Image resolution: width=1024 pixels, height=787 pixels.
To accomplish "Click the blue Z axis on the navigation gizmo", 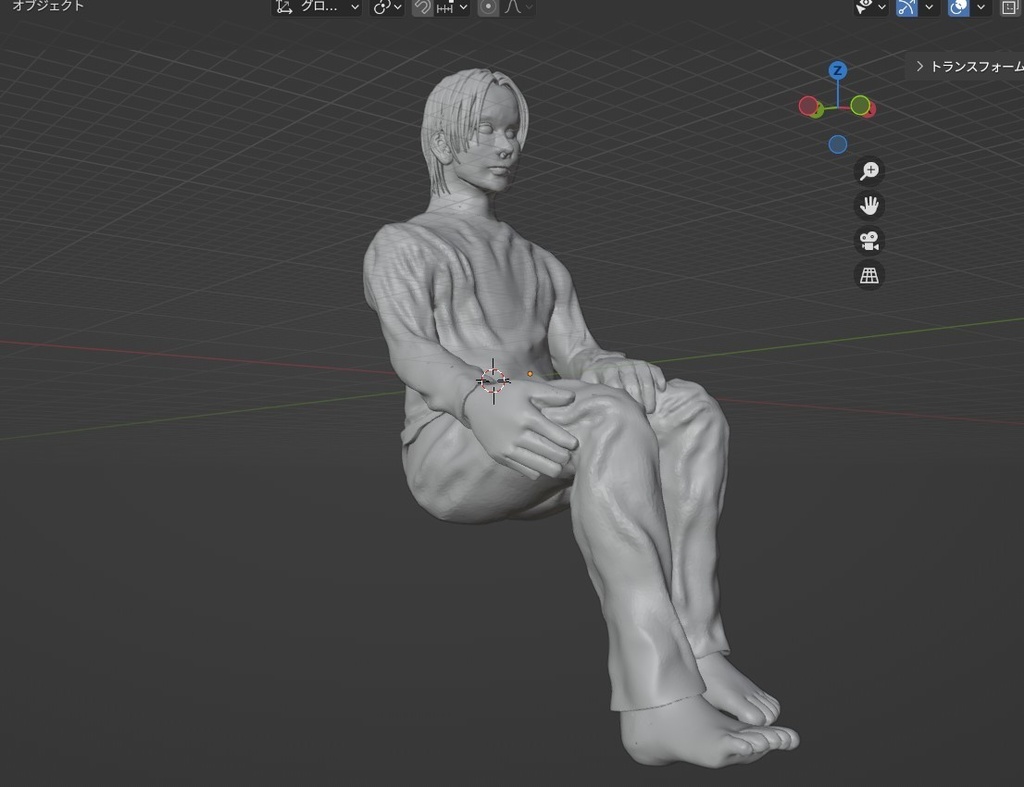I will (x=837, y=70).
